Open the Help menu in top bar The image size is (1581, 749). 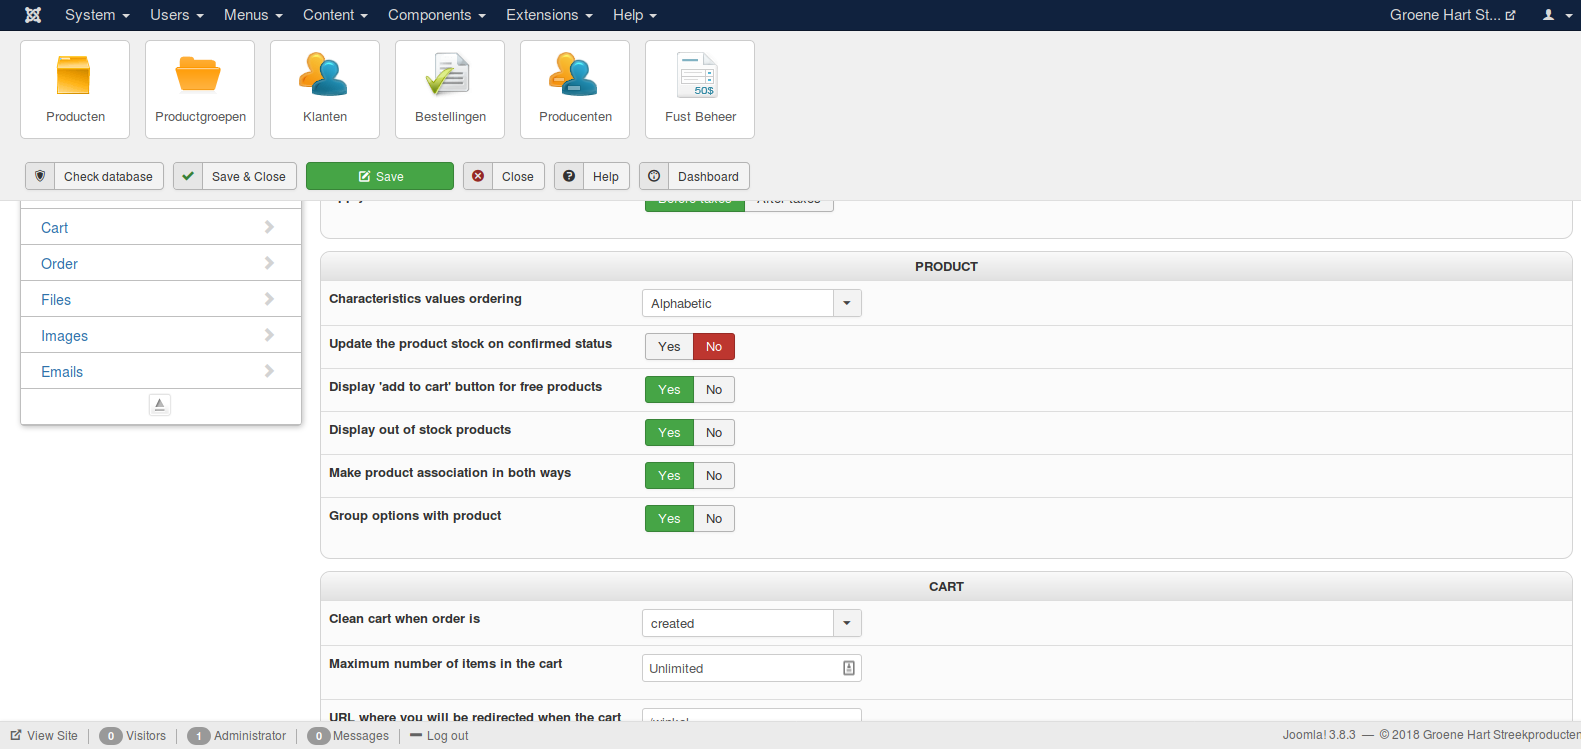[x=635, y=15]
